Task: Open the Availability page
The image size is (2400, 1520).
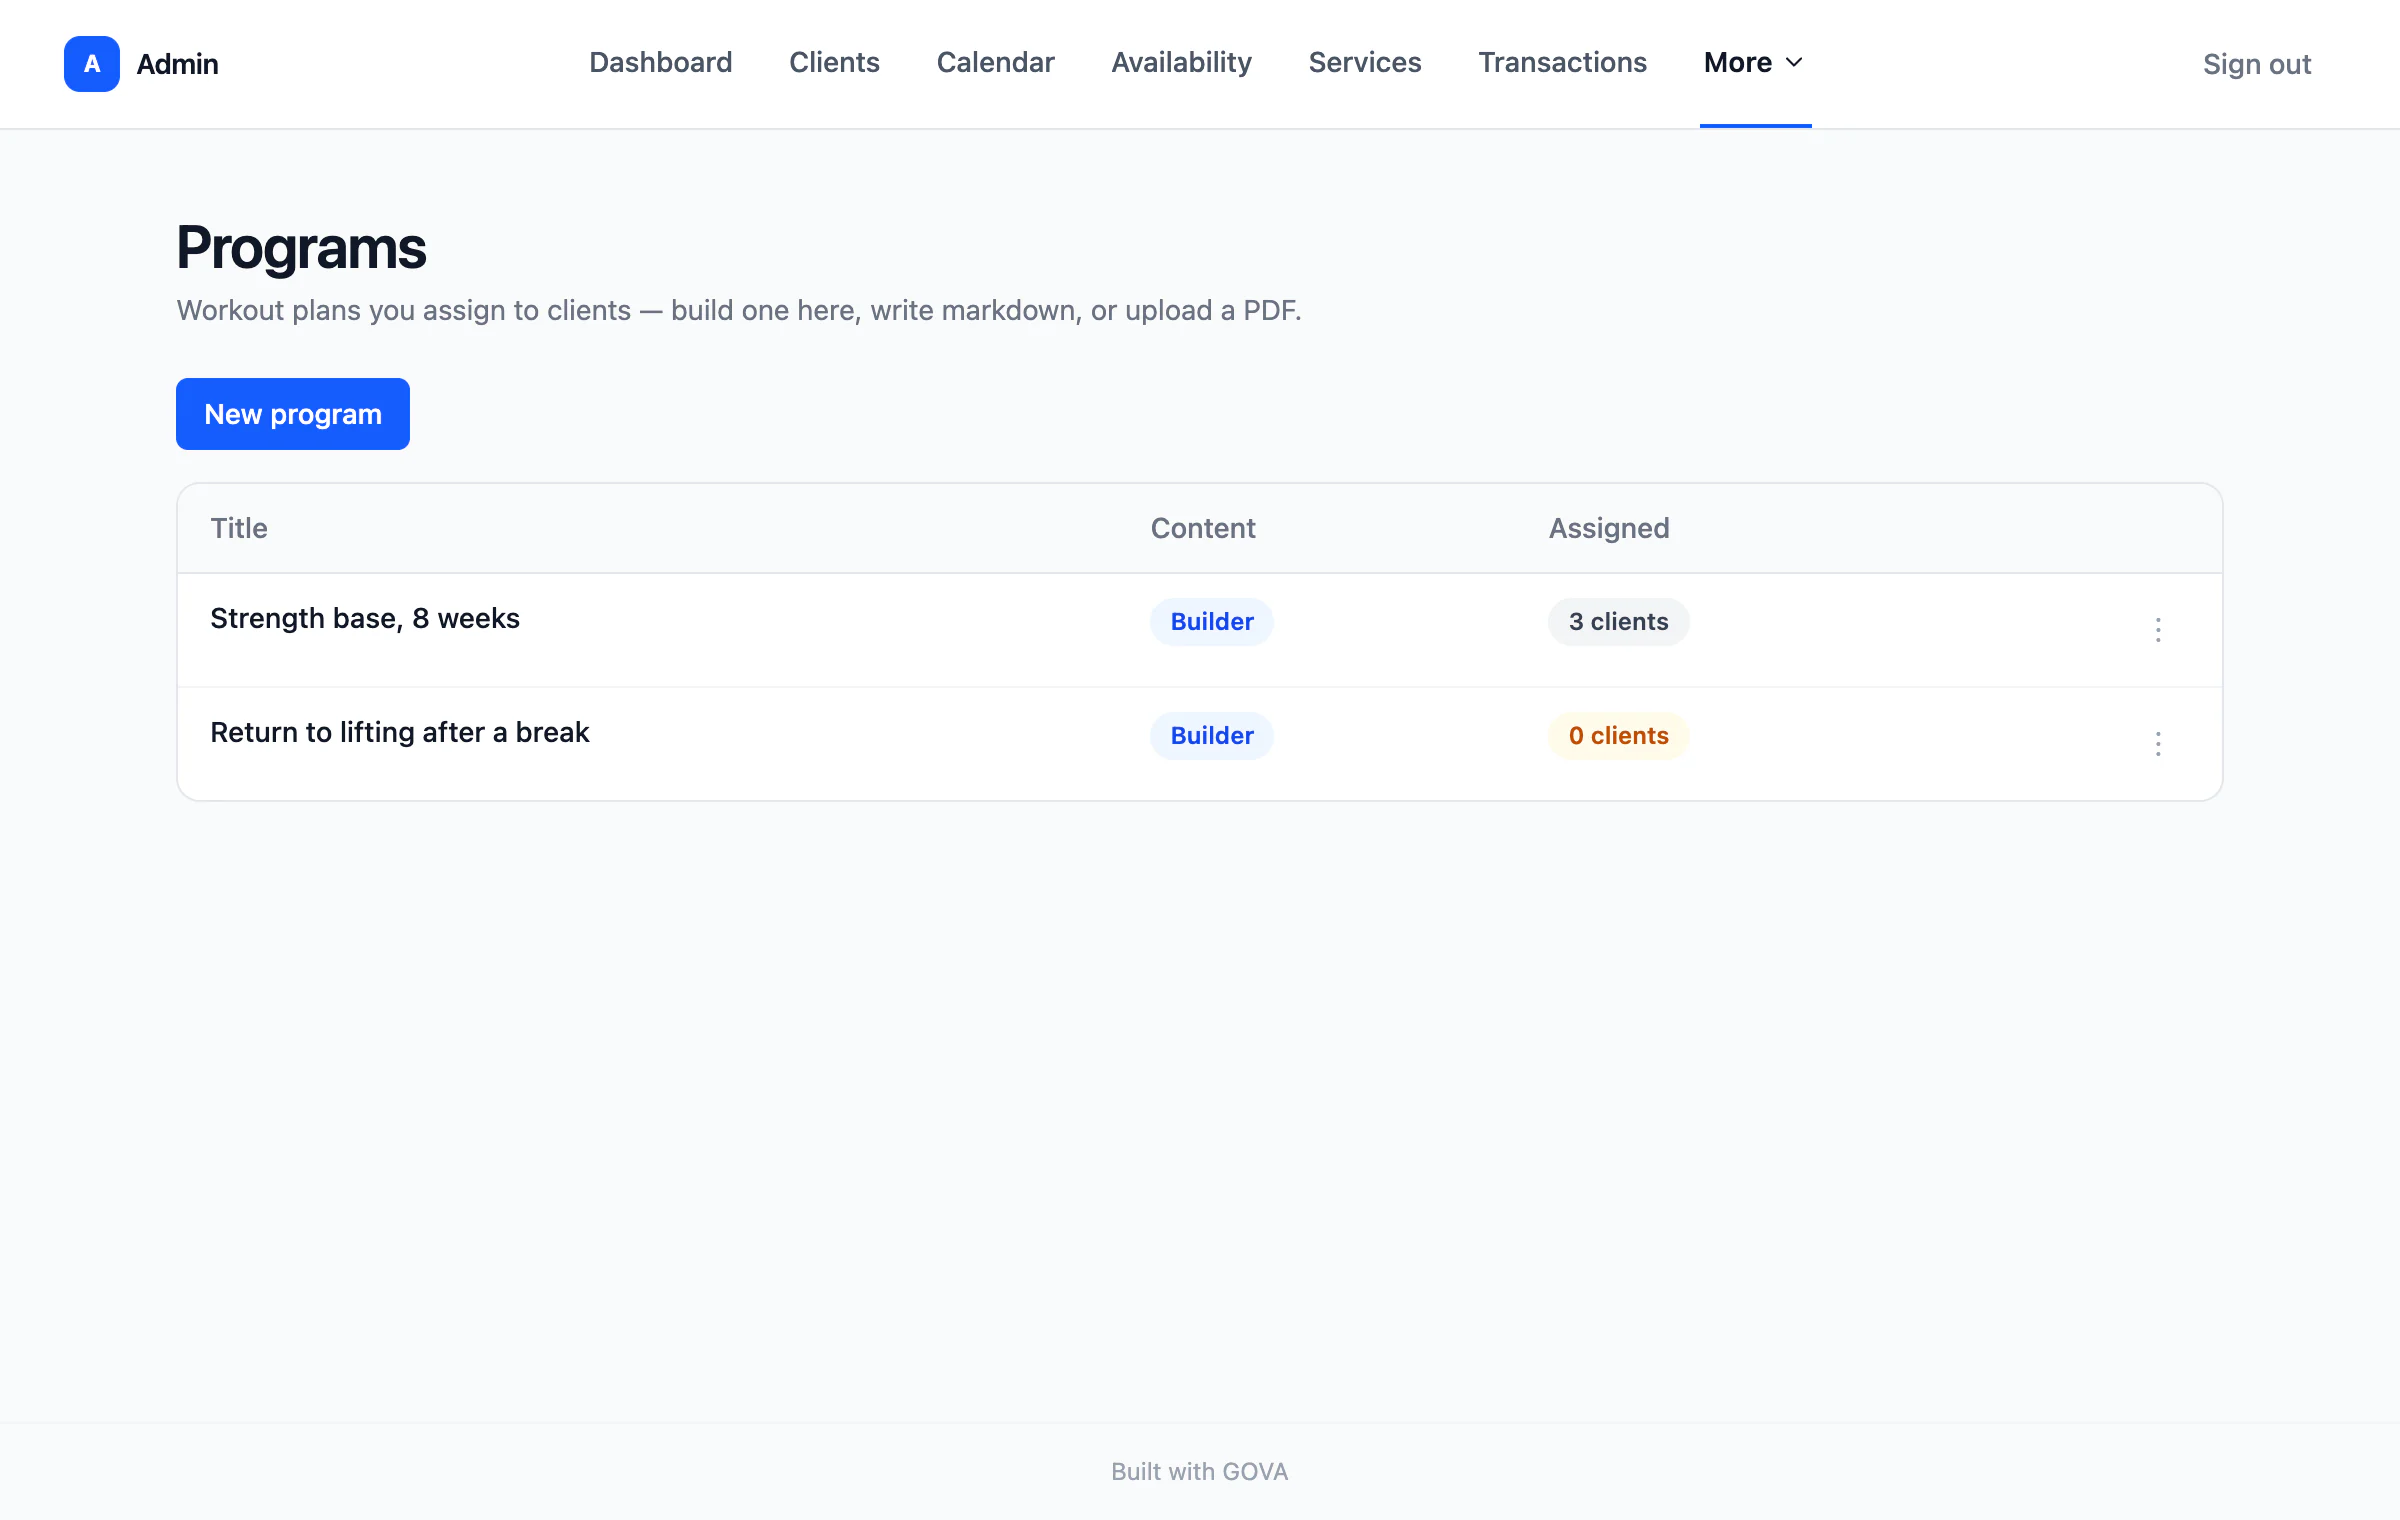Action: [1181, 62]
